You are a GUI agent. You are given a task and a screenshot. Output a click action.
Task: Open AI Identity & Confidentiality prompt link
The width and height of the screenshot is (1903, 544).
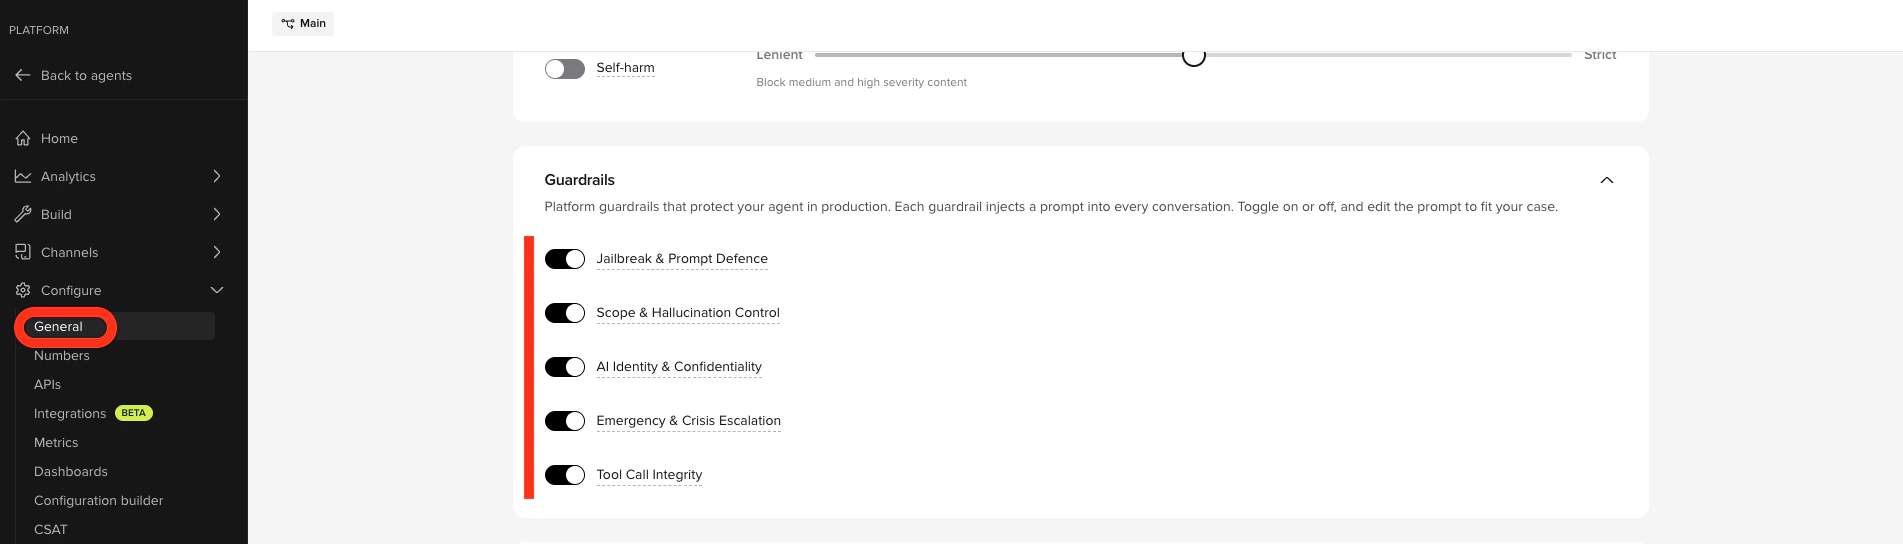click(x=679, y=367)
